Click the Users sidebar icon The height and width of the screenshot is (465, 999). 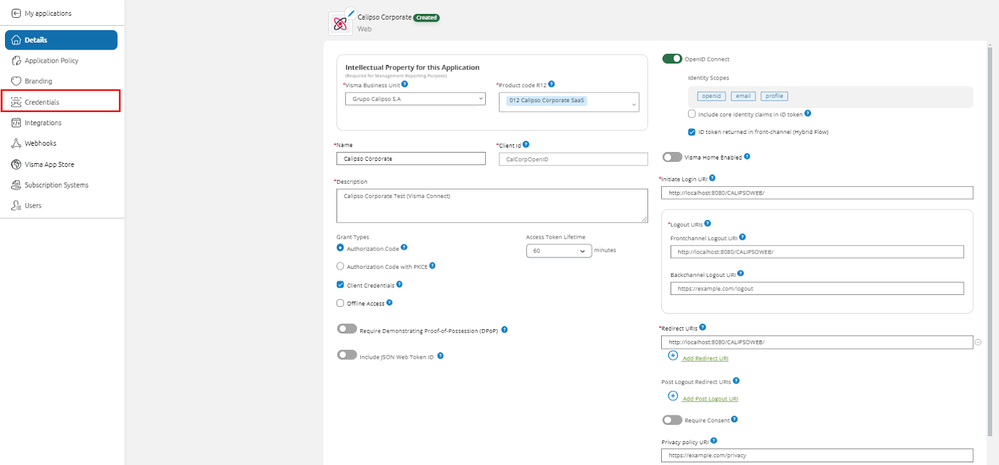[16, 206]
